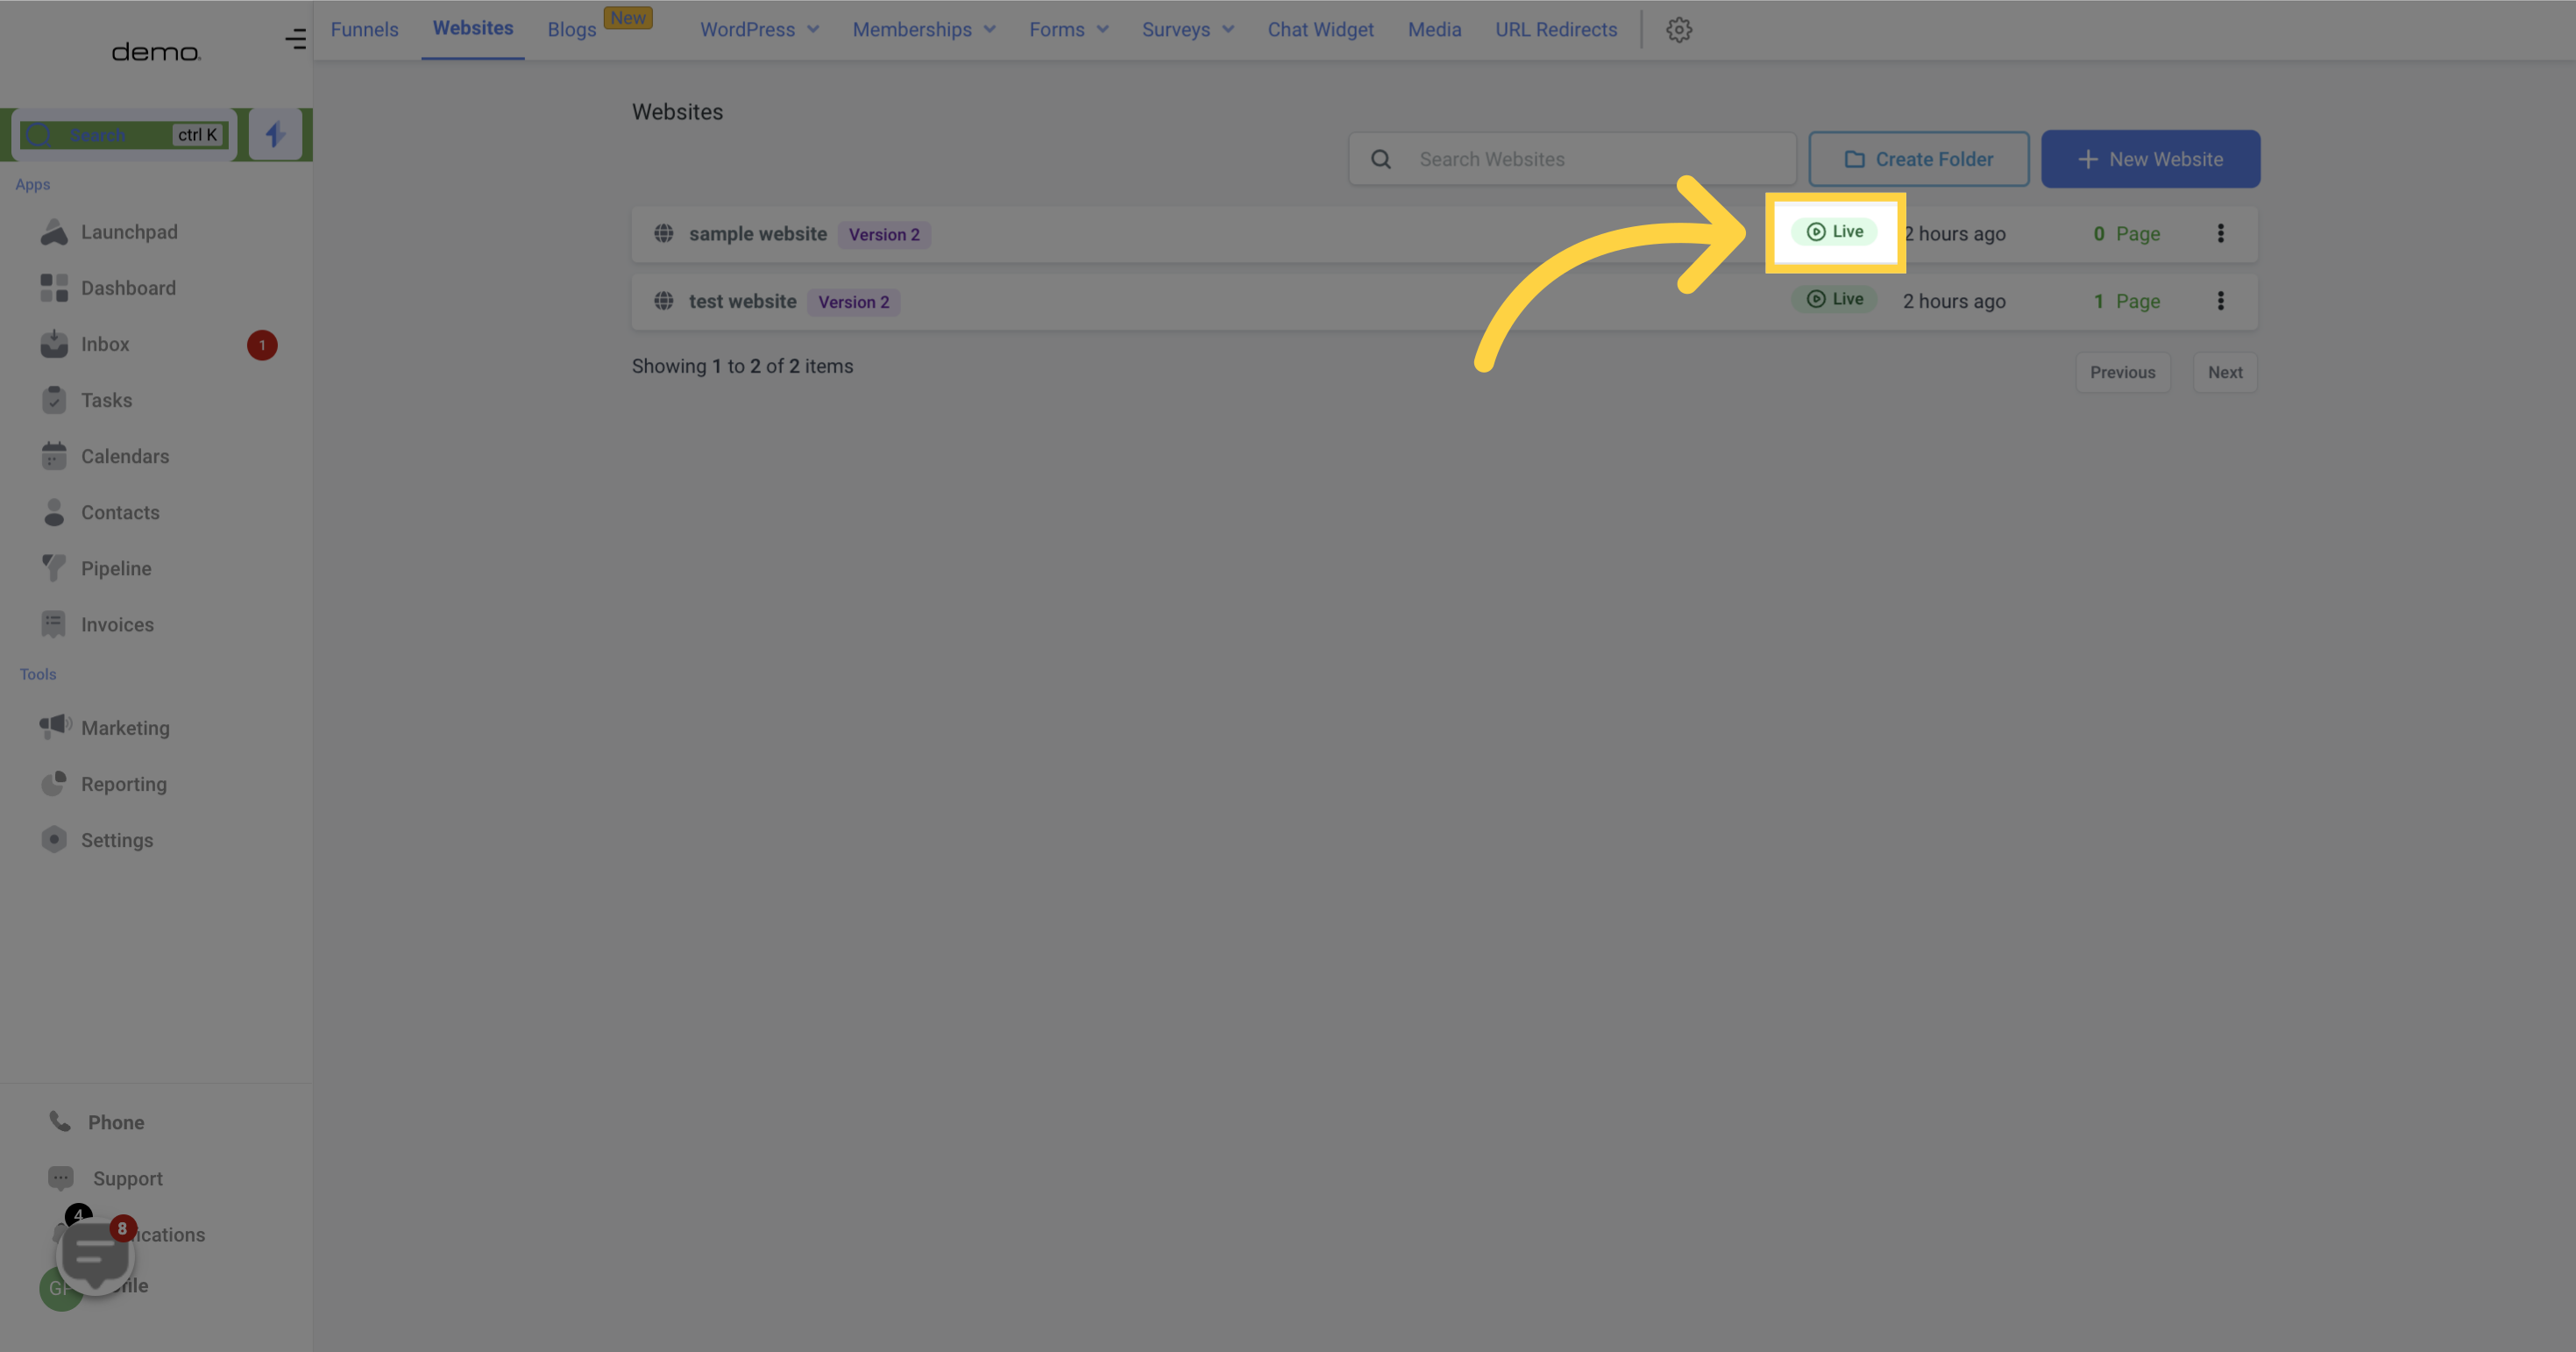Click the Marketing sidebar icon
This screenshot has width=2576, height=1352.
(53, 728)
